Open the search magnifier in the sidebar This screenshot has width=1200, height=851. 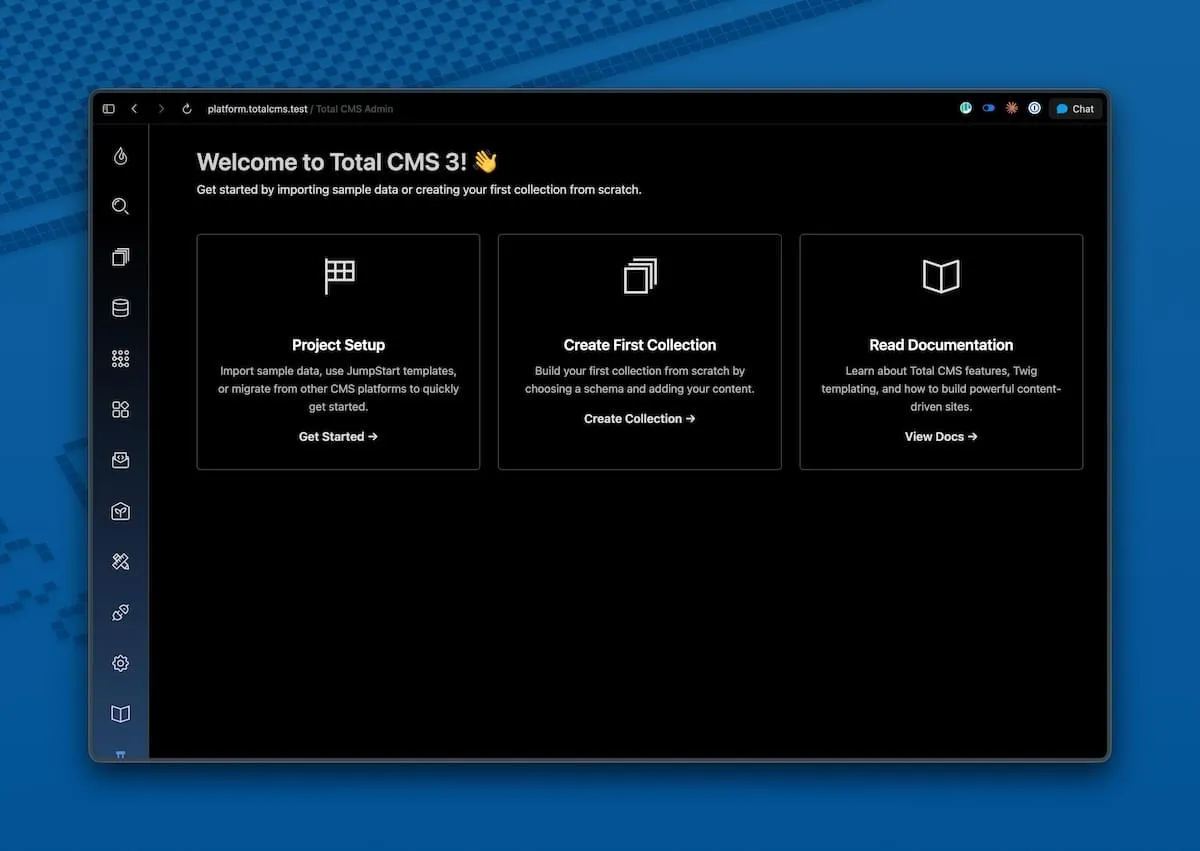pyautogui.click(x=120, y=206)
